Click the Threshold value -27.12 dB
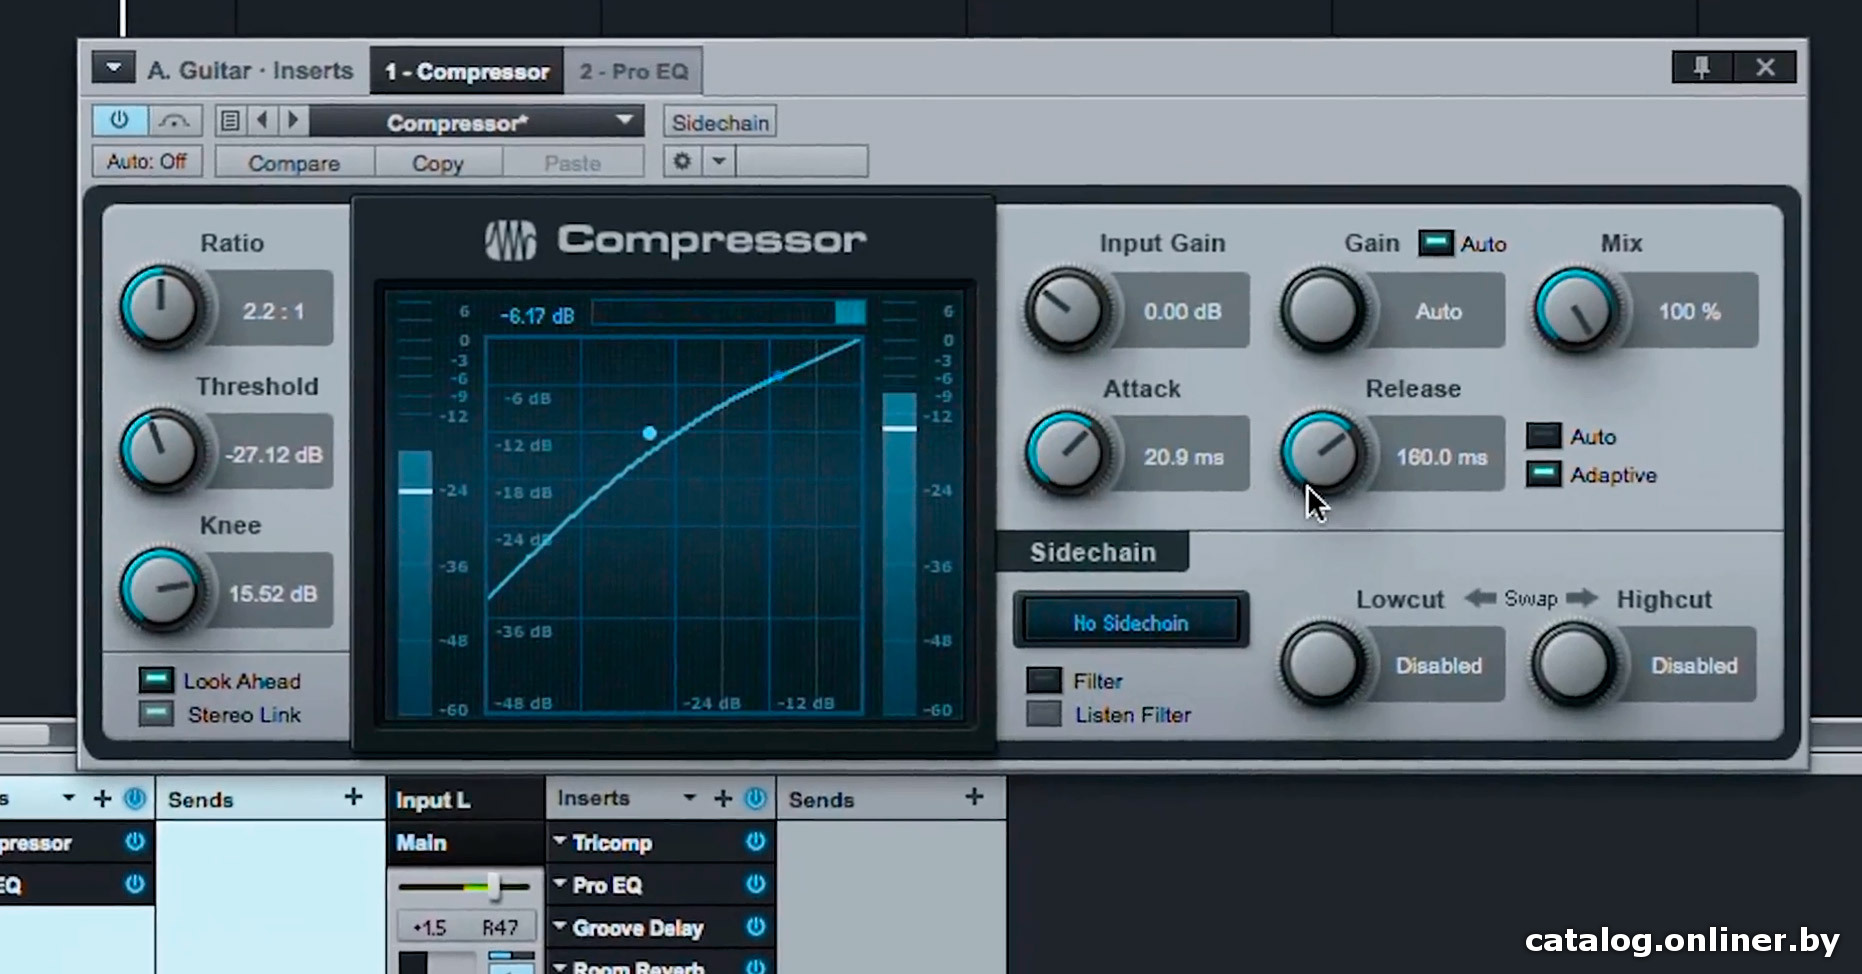 click(x=273, y=455)
